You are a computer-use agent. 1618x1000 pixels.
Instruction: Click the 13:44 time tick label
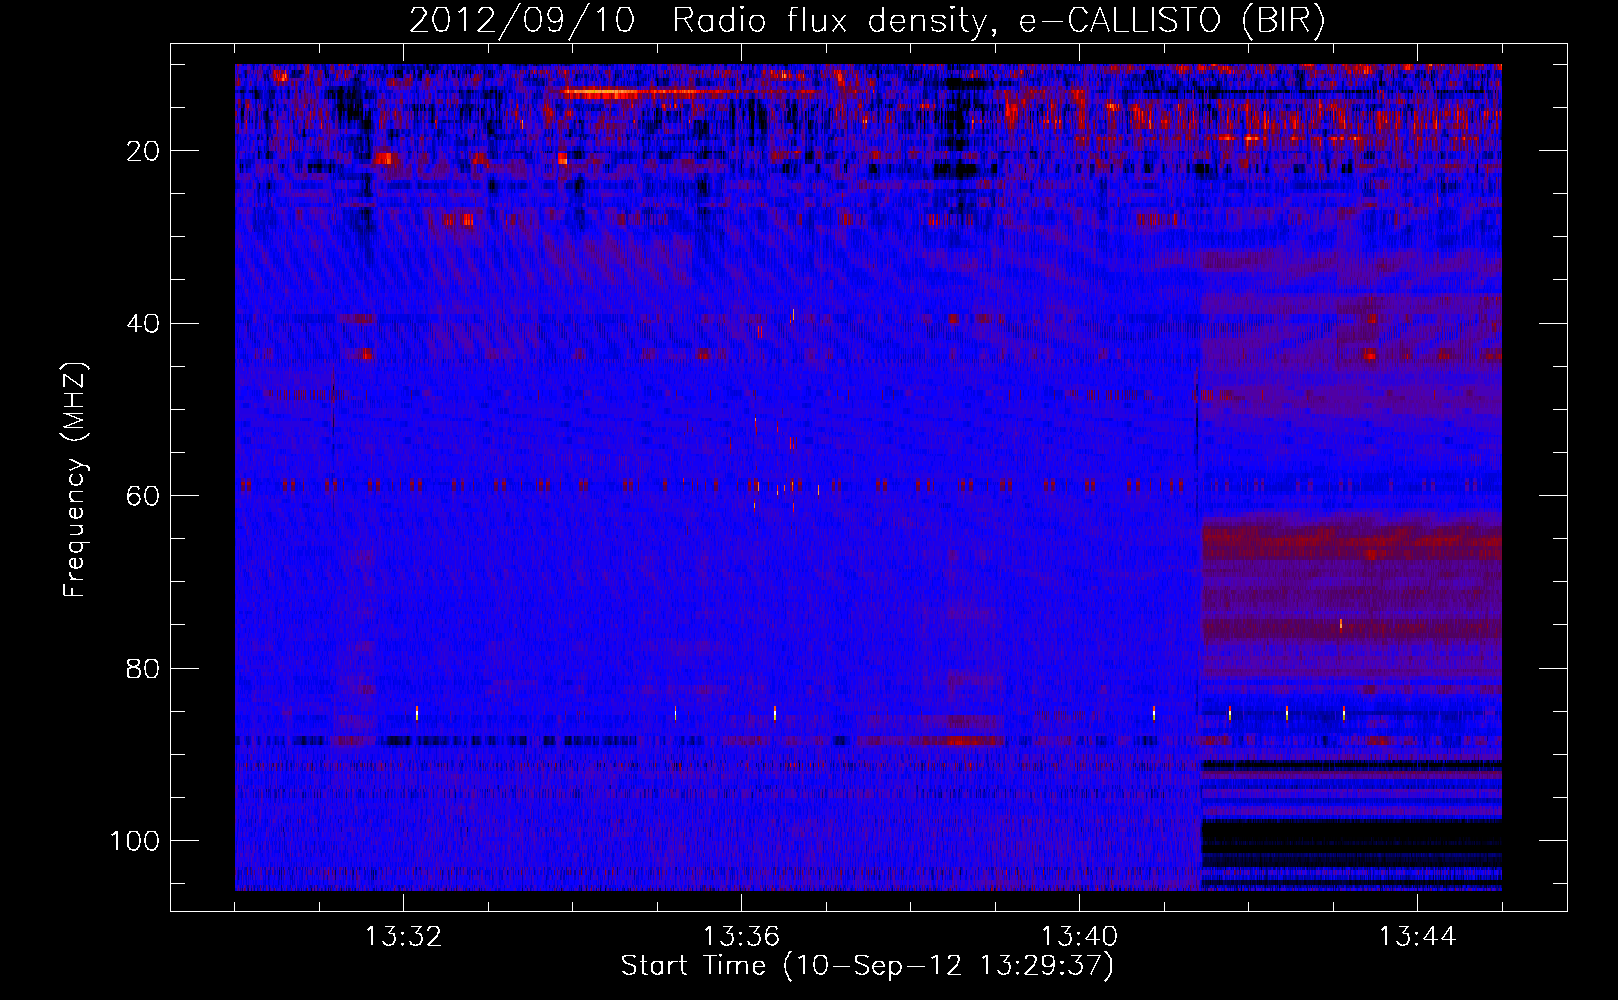click(1417, 937)
